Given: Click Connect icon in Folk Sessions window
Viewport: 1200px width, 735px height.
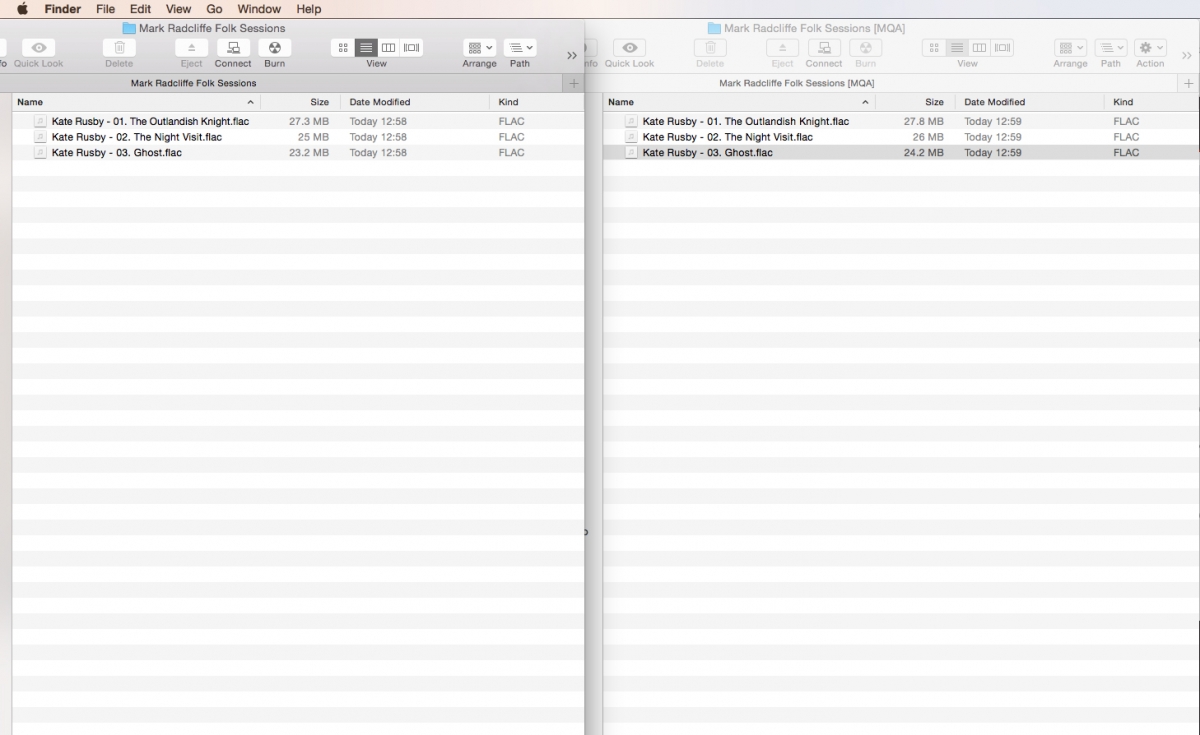Looking at the screenshot, I should click(233, 47).
